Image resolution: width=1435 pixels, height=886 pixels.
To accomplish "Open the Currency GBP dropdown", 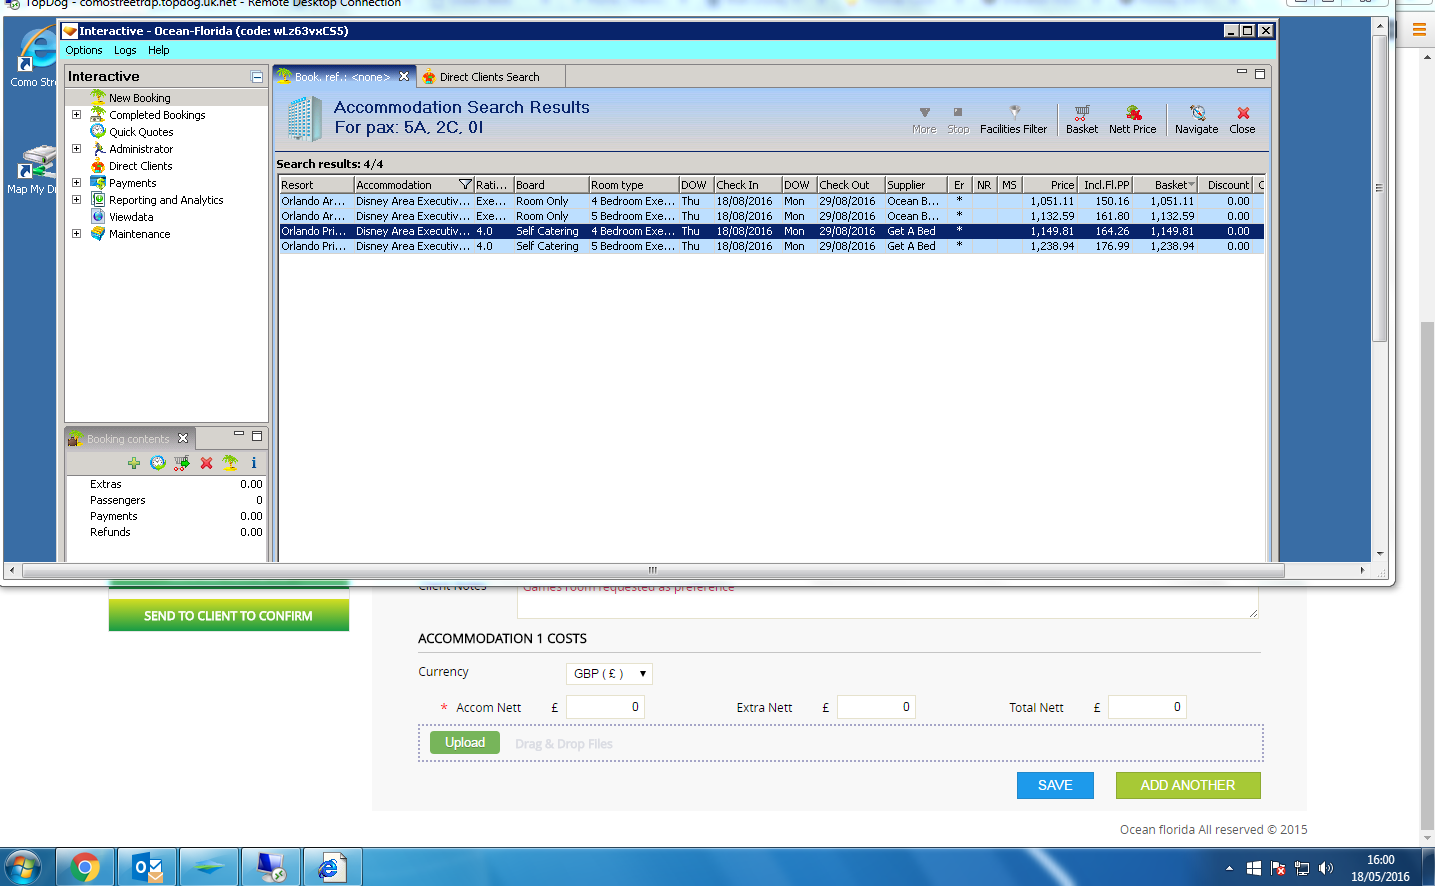I will tap(609, 674).
